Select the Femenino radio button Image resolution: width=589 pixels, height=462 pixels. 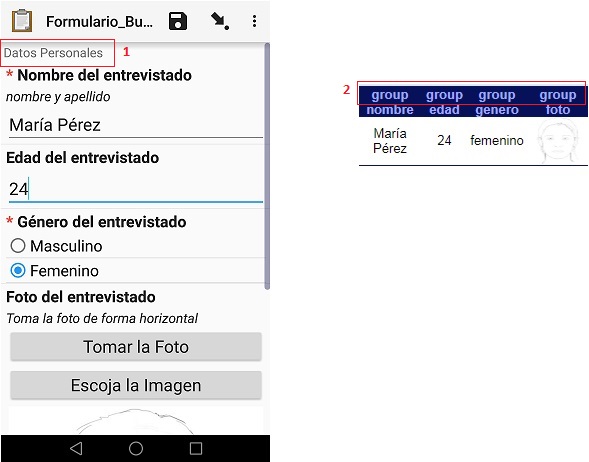coord(18,270)
